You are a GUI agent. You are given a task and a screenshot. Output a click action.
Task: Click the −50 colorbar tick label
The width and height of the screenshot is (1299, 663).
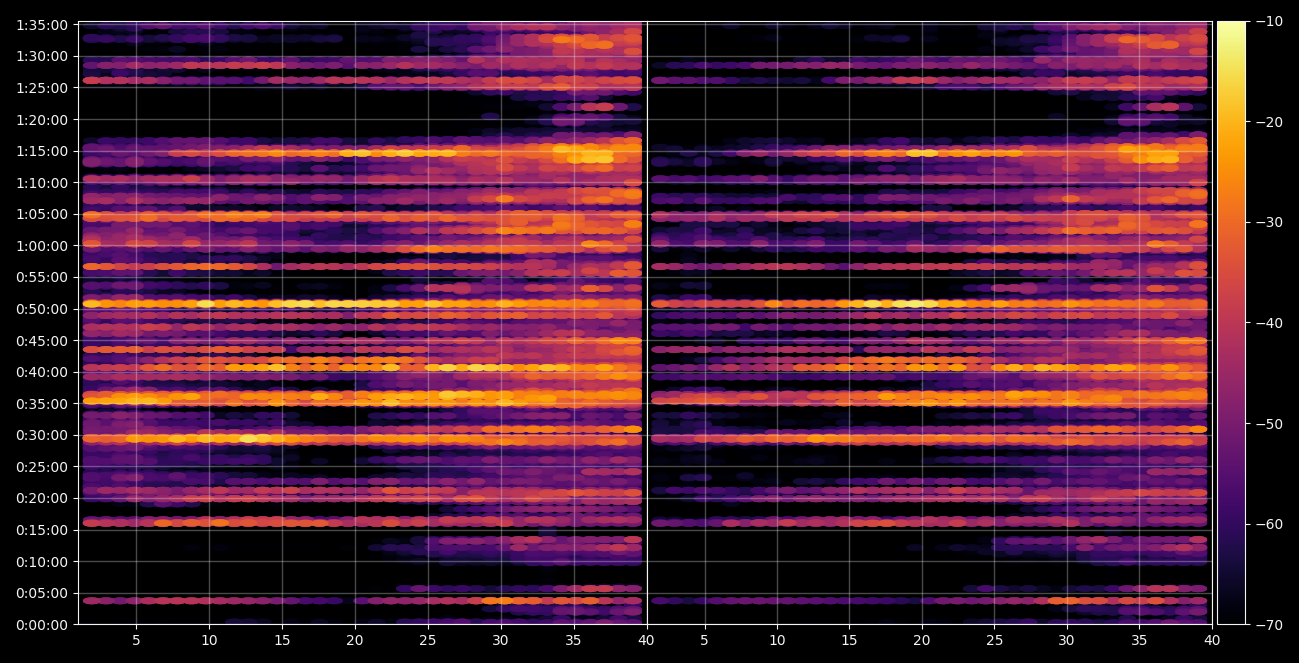click(1269, 424)
